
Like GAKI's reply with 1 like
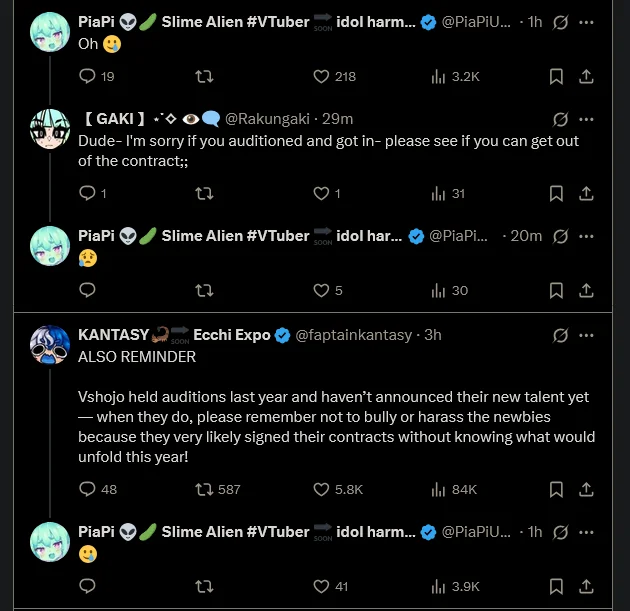click(x=322, y=194)
